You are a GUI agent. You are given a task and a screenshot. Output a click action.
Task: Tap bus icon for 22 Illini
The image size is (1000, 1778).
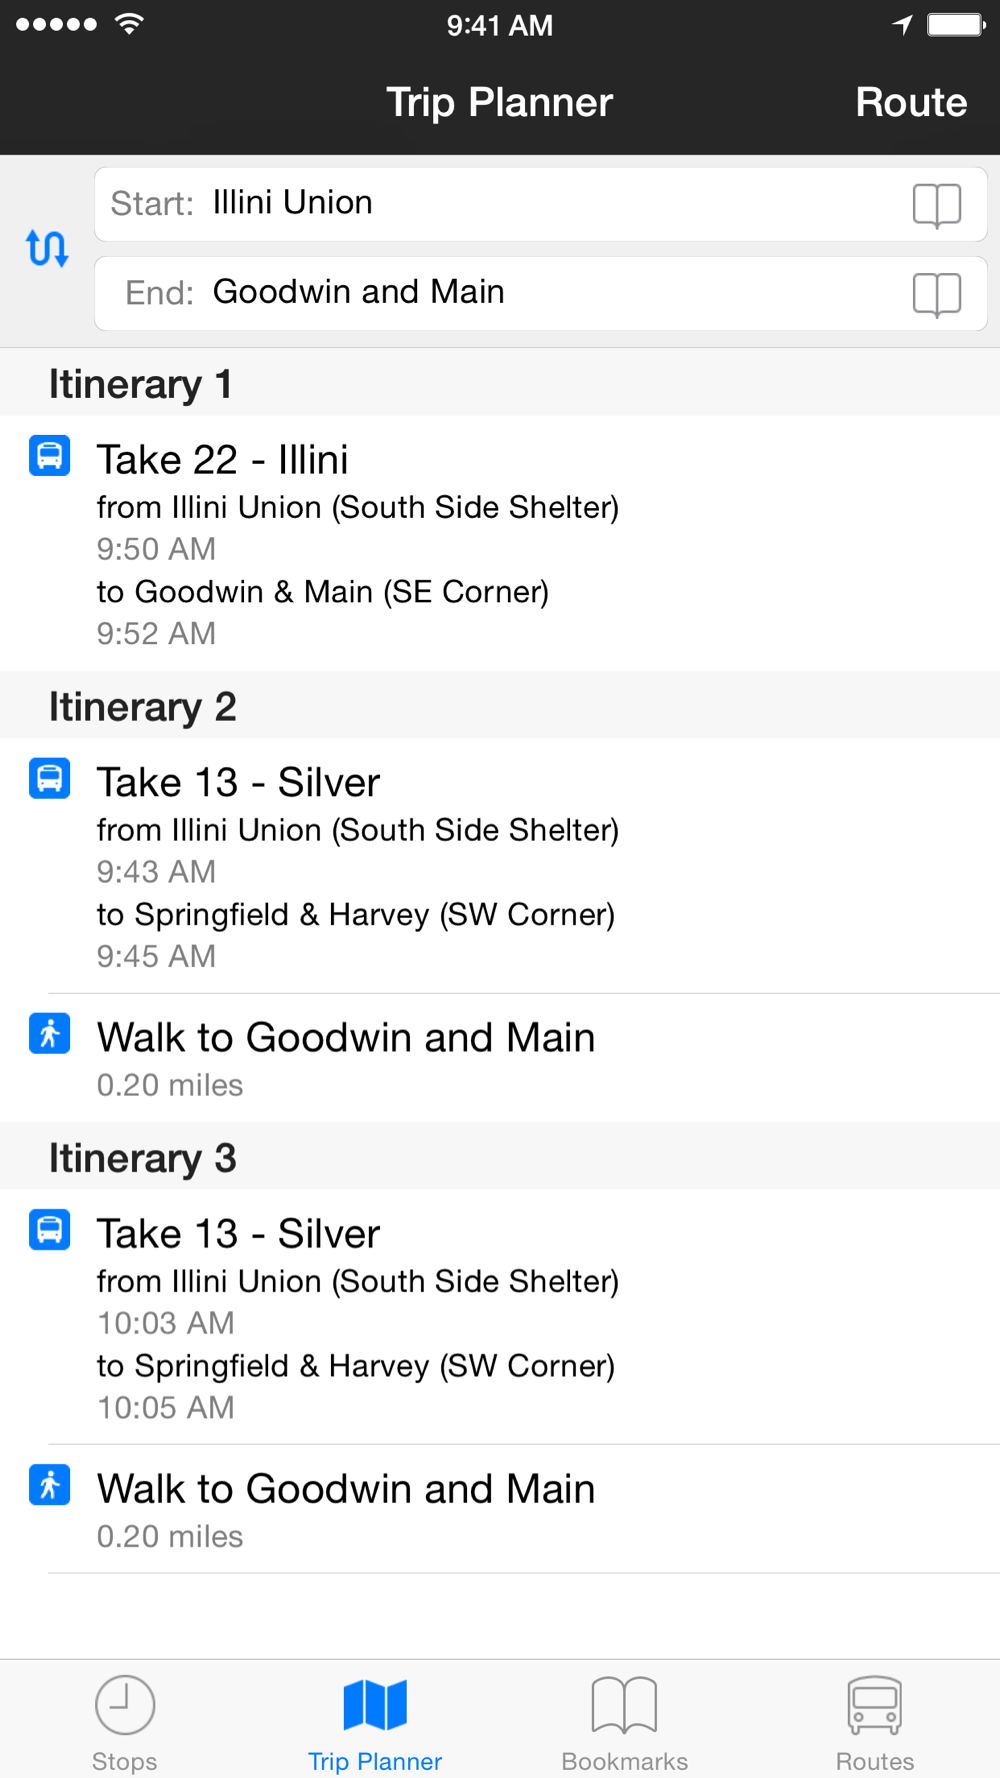point(49,456)
